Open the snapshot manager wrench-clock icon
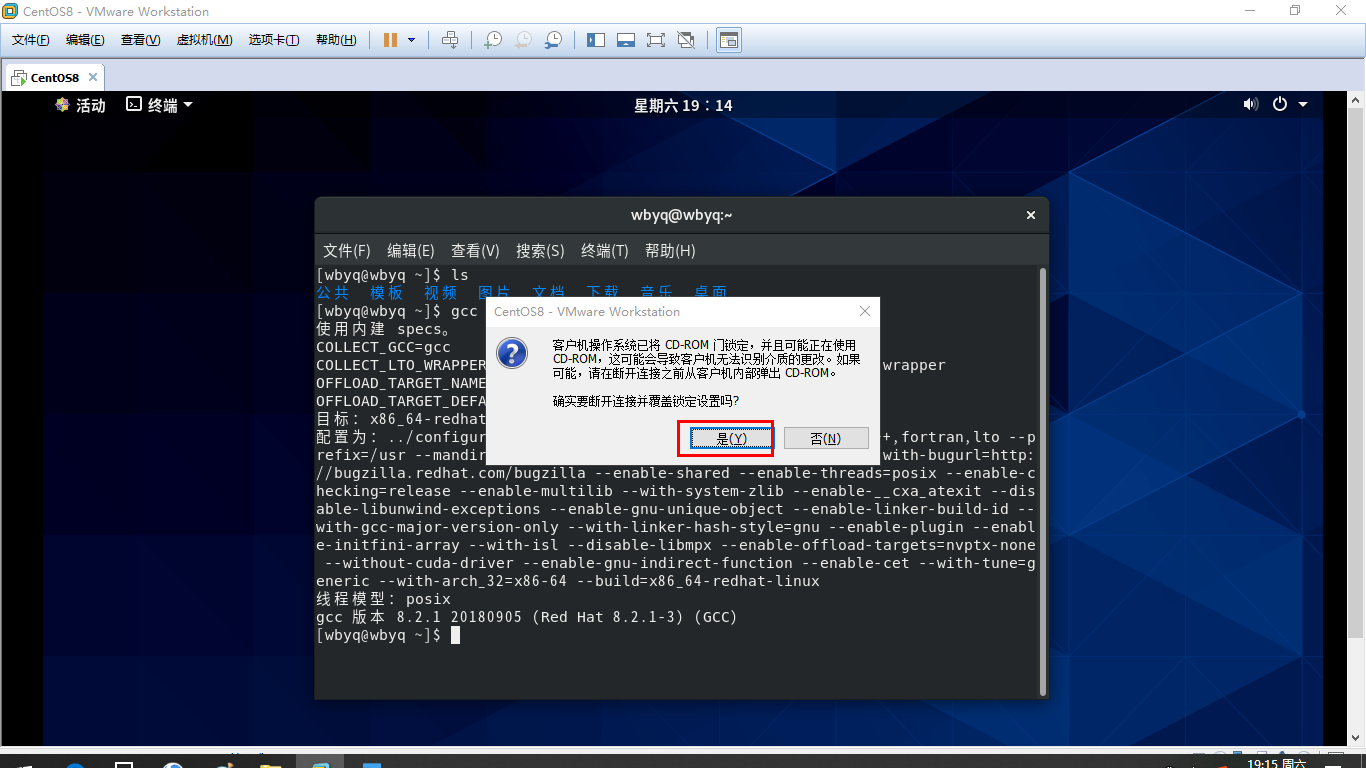The height and width of the screenshot is (768, 1366). (x=553, y=40)
